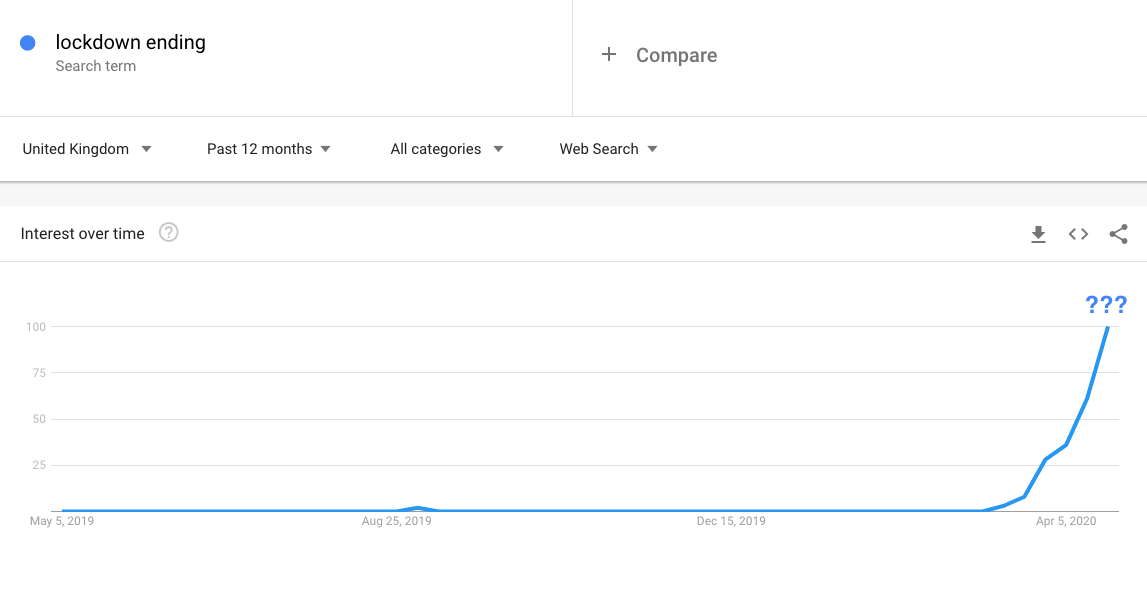Click the Apr 5, 2020 axis label
1147x595 pixels.
[1066, 521]
